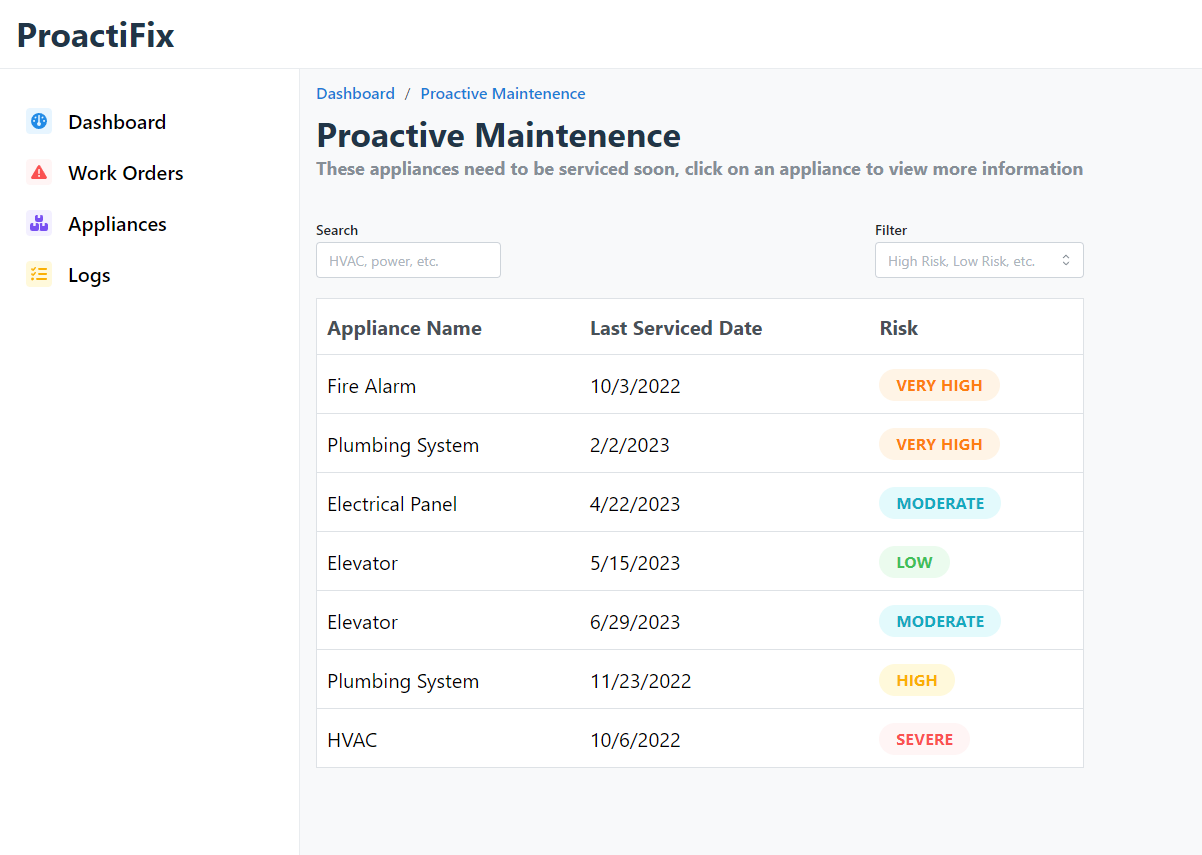This screenshot has height=855, width=1202.
Task: Open the Filter risk dropdown
Action: coord(979,260)
